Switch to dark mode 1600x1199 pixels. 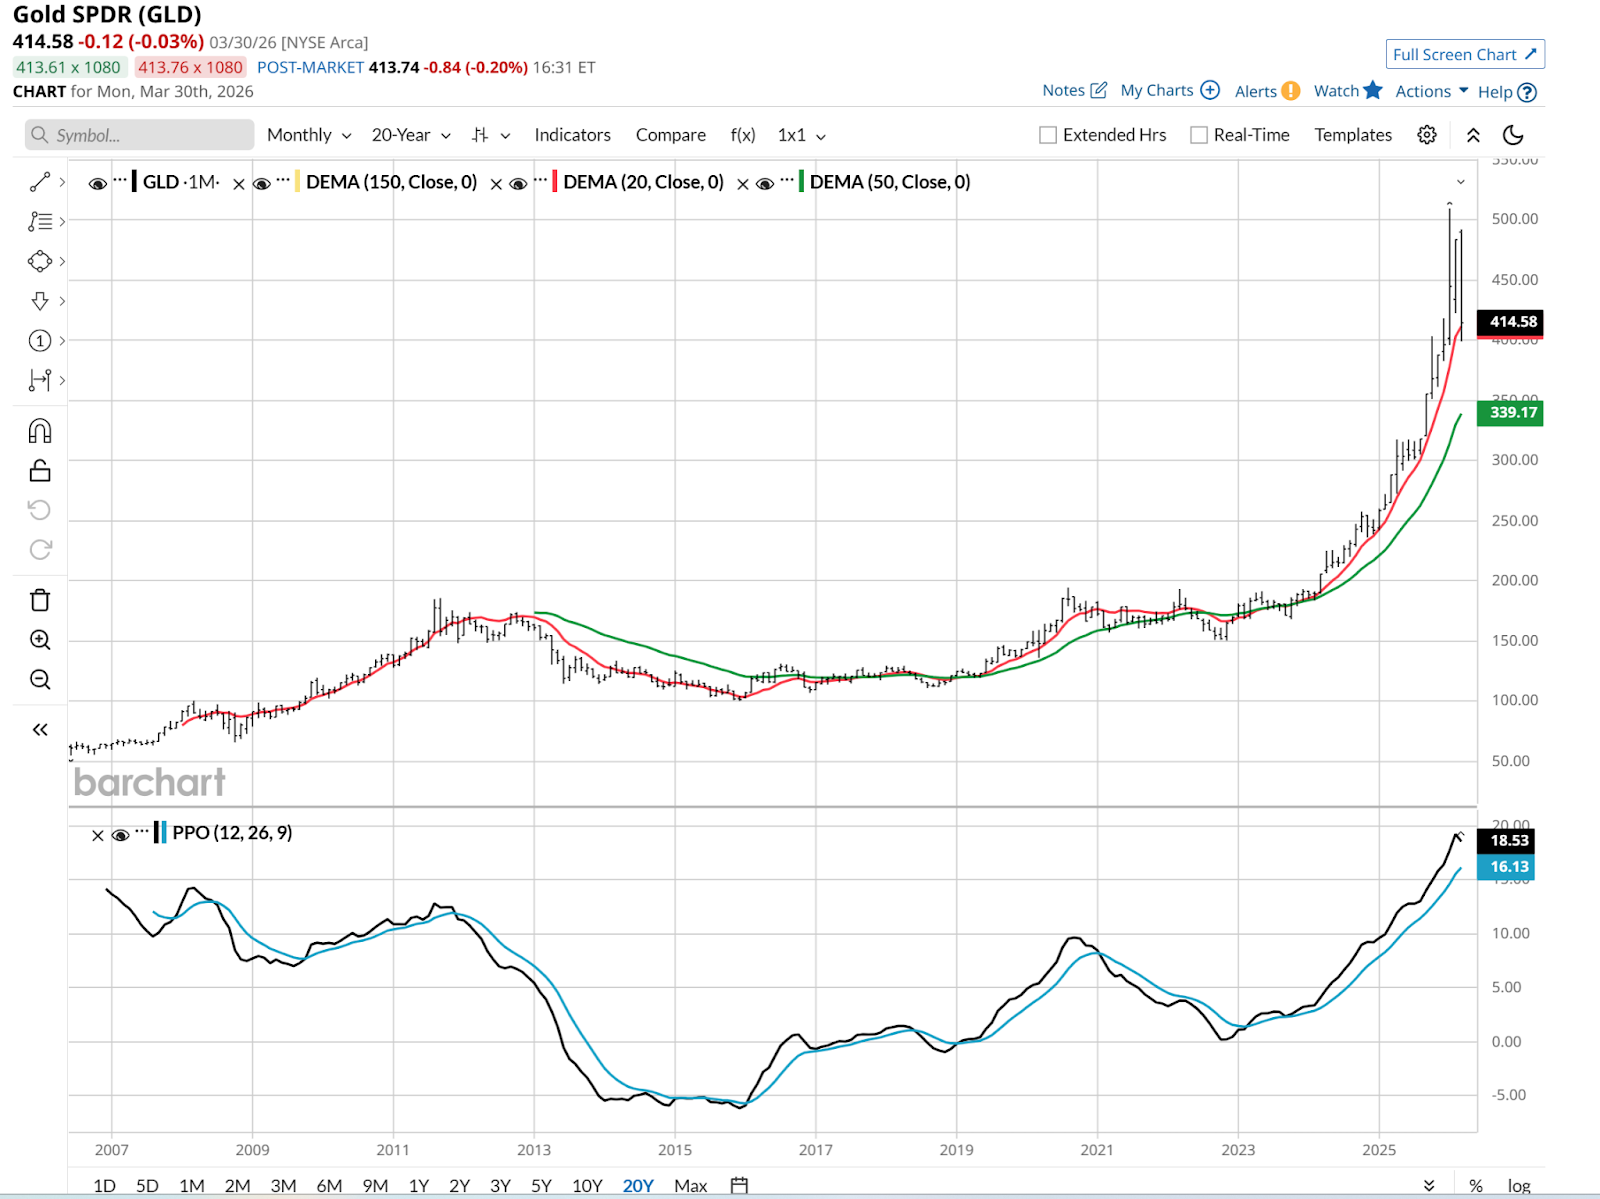click(x=1514, y=135)
